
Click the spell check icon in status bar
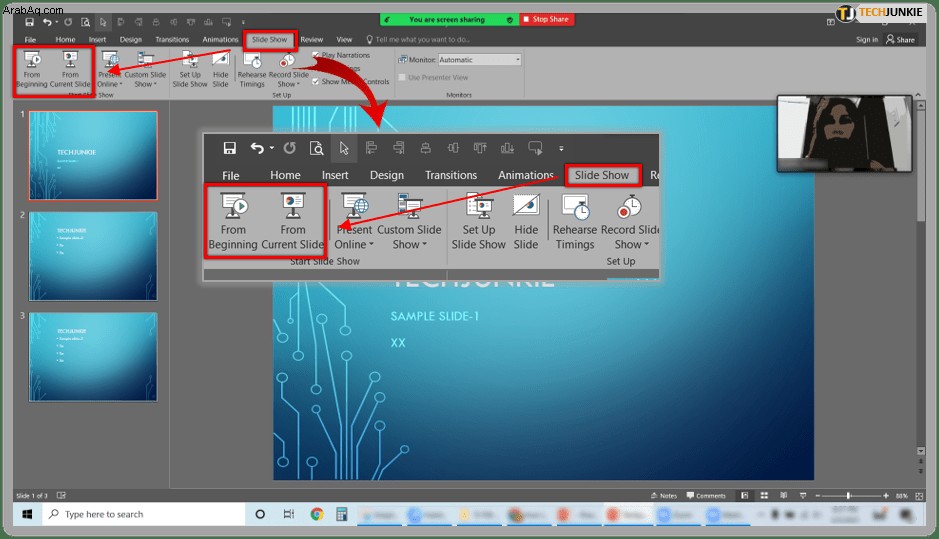coord(61,496)
